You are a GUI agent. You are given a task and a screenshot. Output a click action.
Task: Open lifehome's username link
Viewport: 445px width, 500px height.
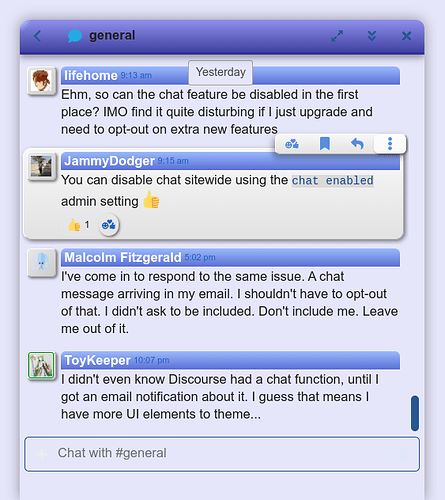click(91, 75)
